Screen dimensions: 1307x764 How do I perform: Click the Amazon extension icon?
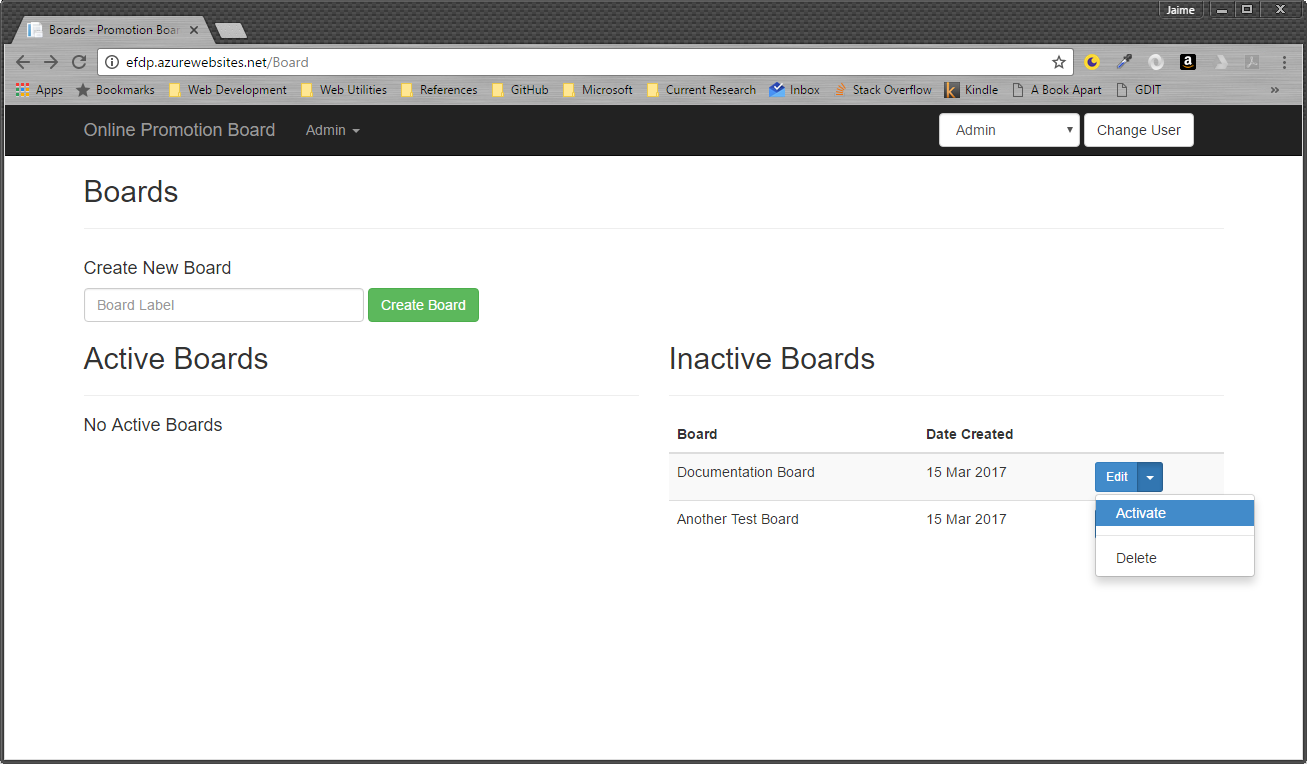click(1188, 62)
